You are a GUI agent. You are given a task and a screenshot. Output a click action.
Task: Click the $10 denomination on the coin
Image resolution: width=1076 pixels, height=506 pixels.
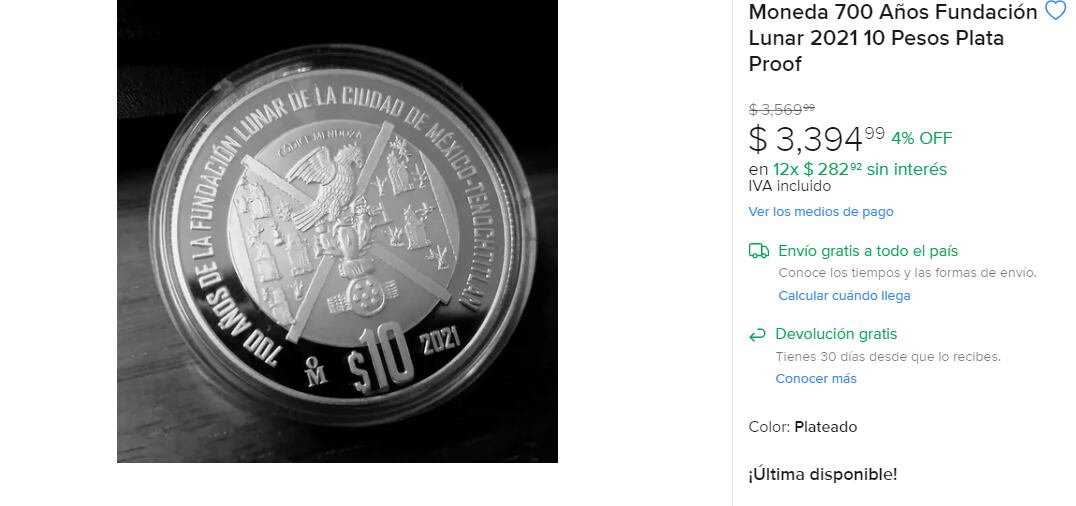click(379, 360)
